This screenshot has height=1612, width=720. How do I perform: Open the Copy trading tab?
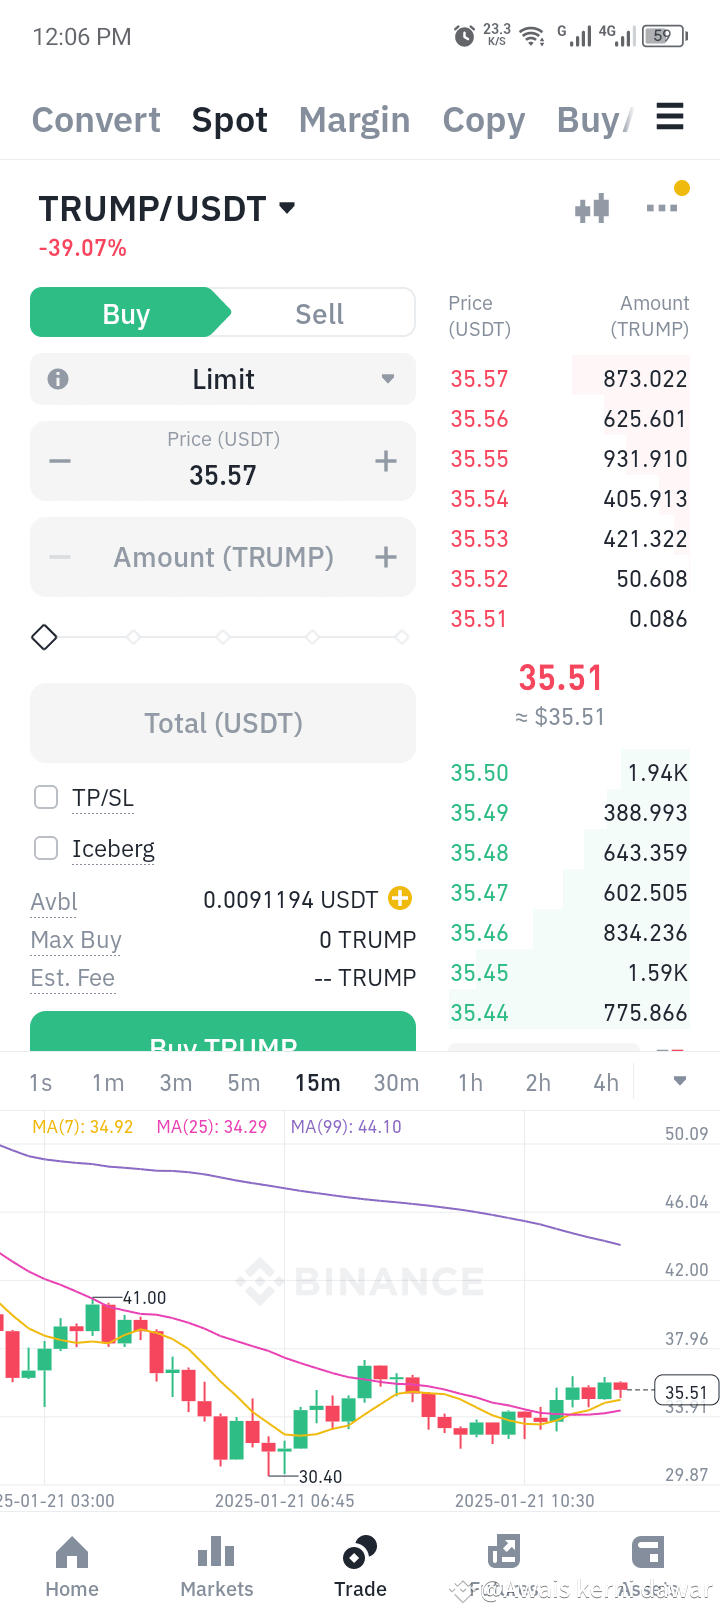click(484, 120)
